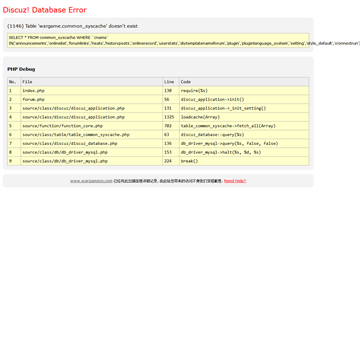Click the File column header
The width and height of the screenshot is (360, 360).
click(x=92, y=82)
